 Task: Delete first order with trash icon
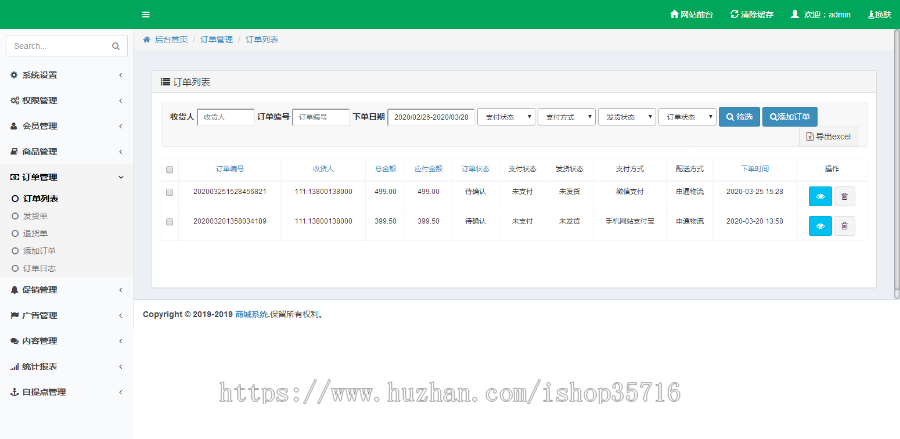(x=844, y=197)
